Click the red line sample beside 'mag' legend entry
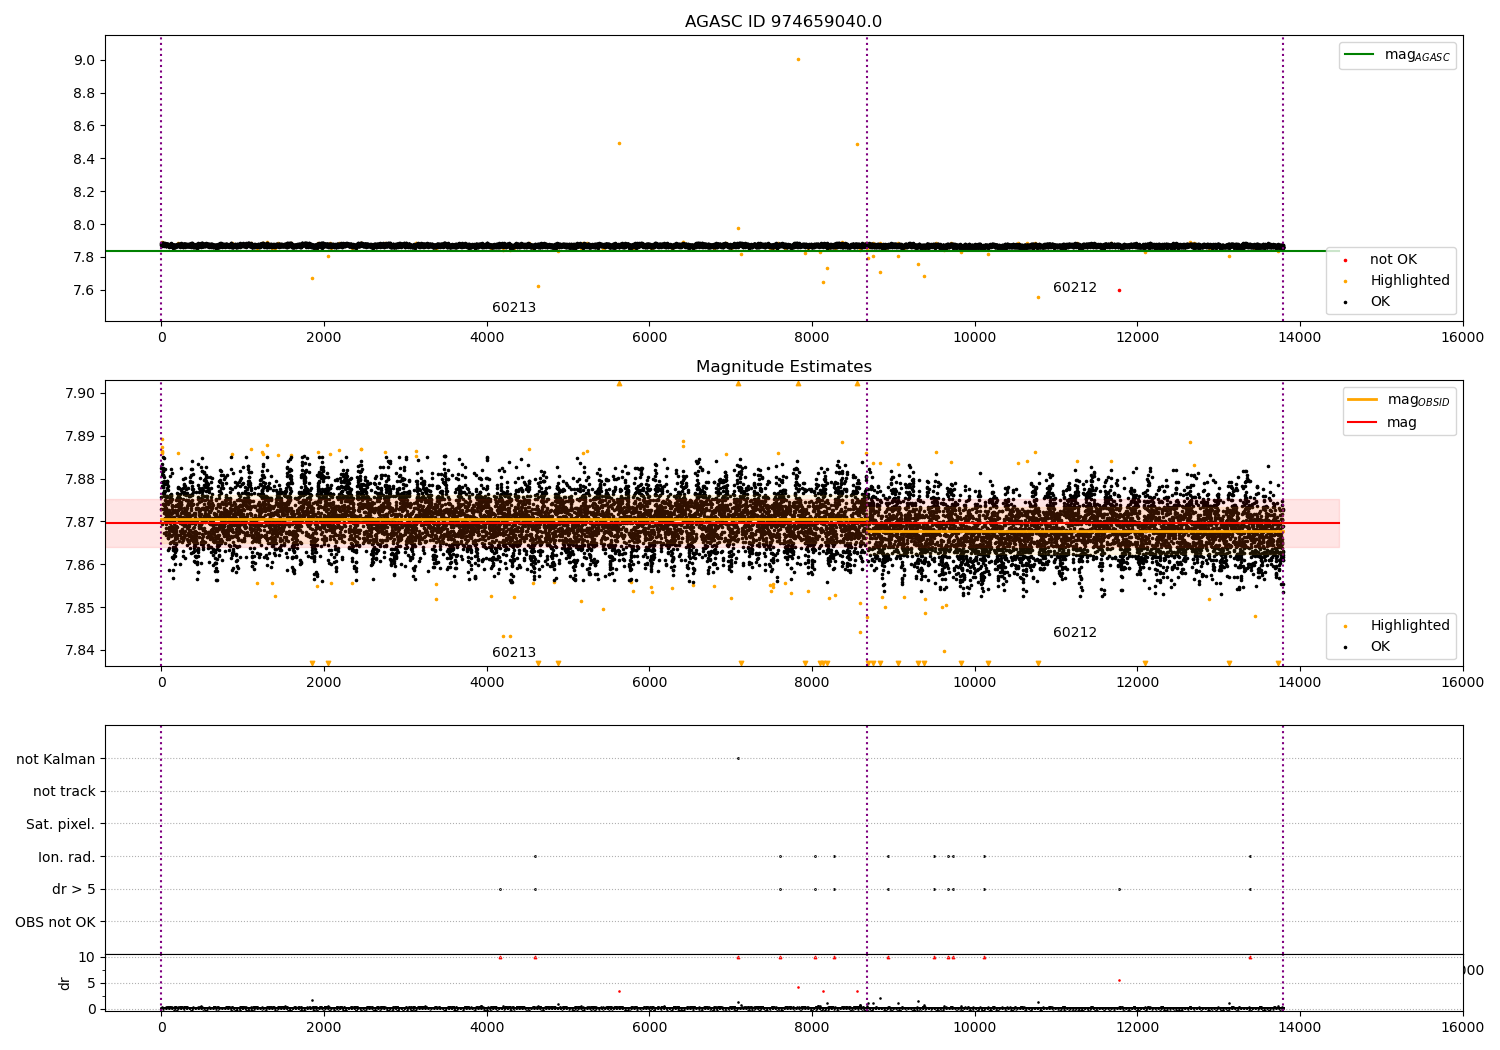Screen dimensions: 1500x1050 pos(1363,423)
